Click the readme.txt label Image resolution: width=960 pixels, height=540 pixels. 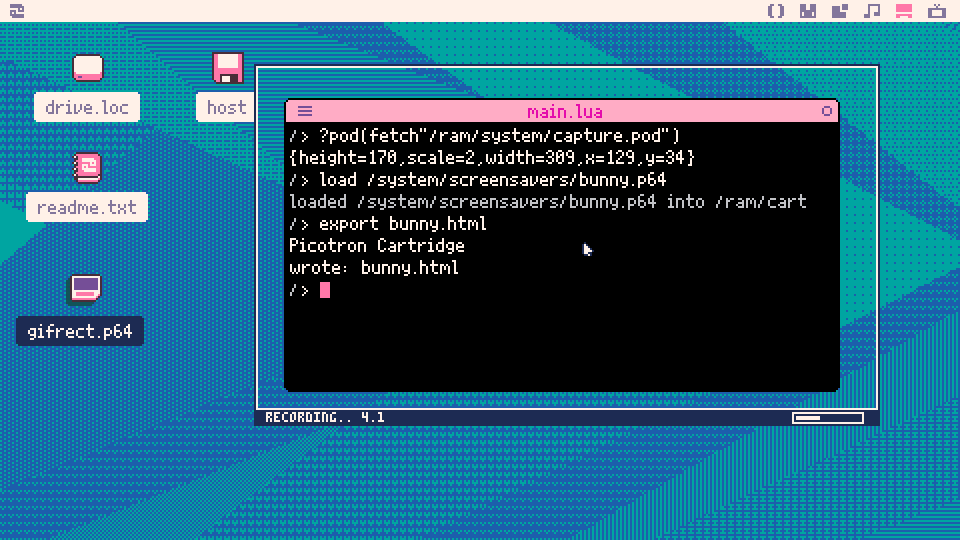(x=87, y=208)
